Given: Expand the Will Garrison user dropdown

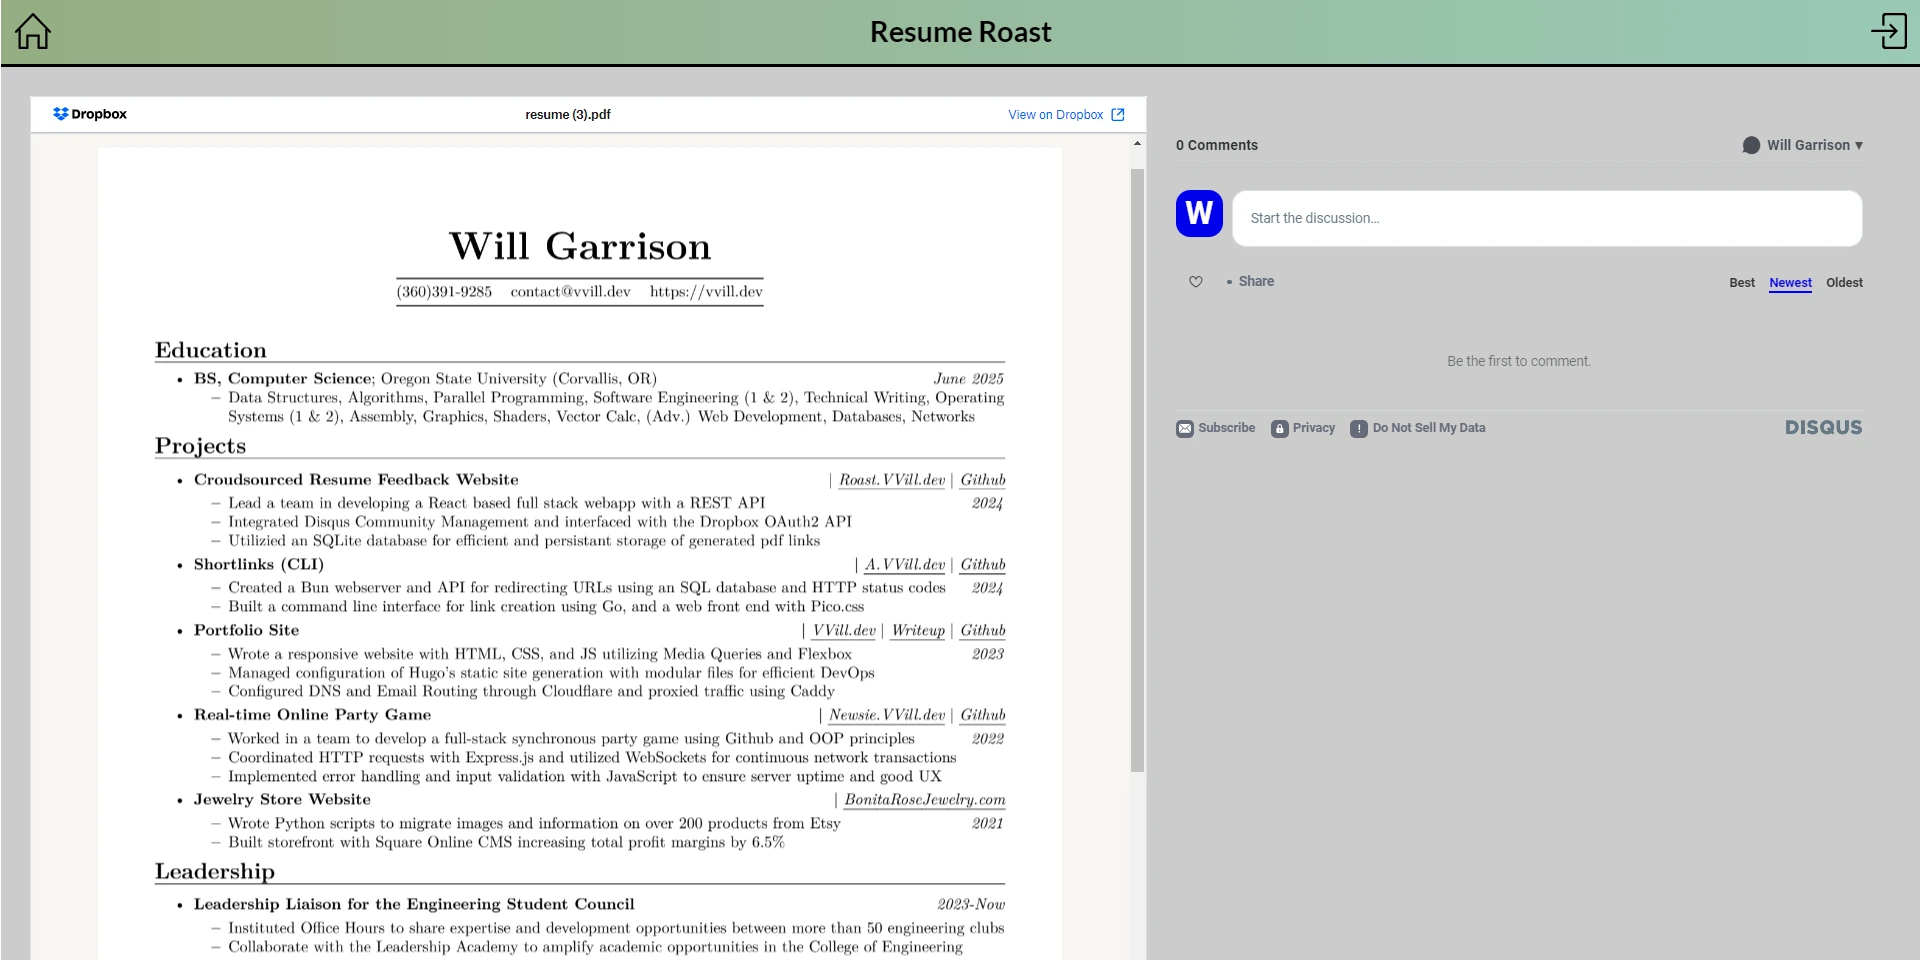Looking at the screenshot, I should click(1803, 145).
